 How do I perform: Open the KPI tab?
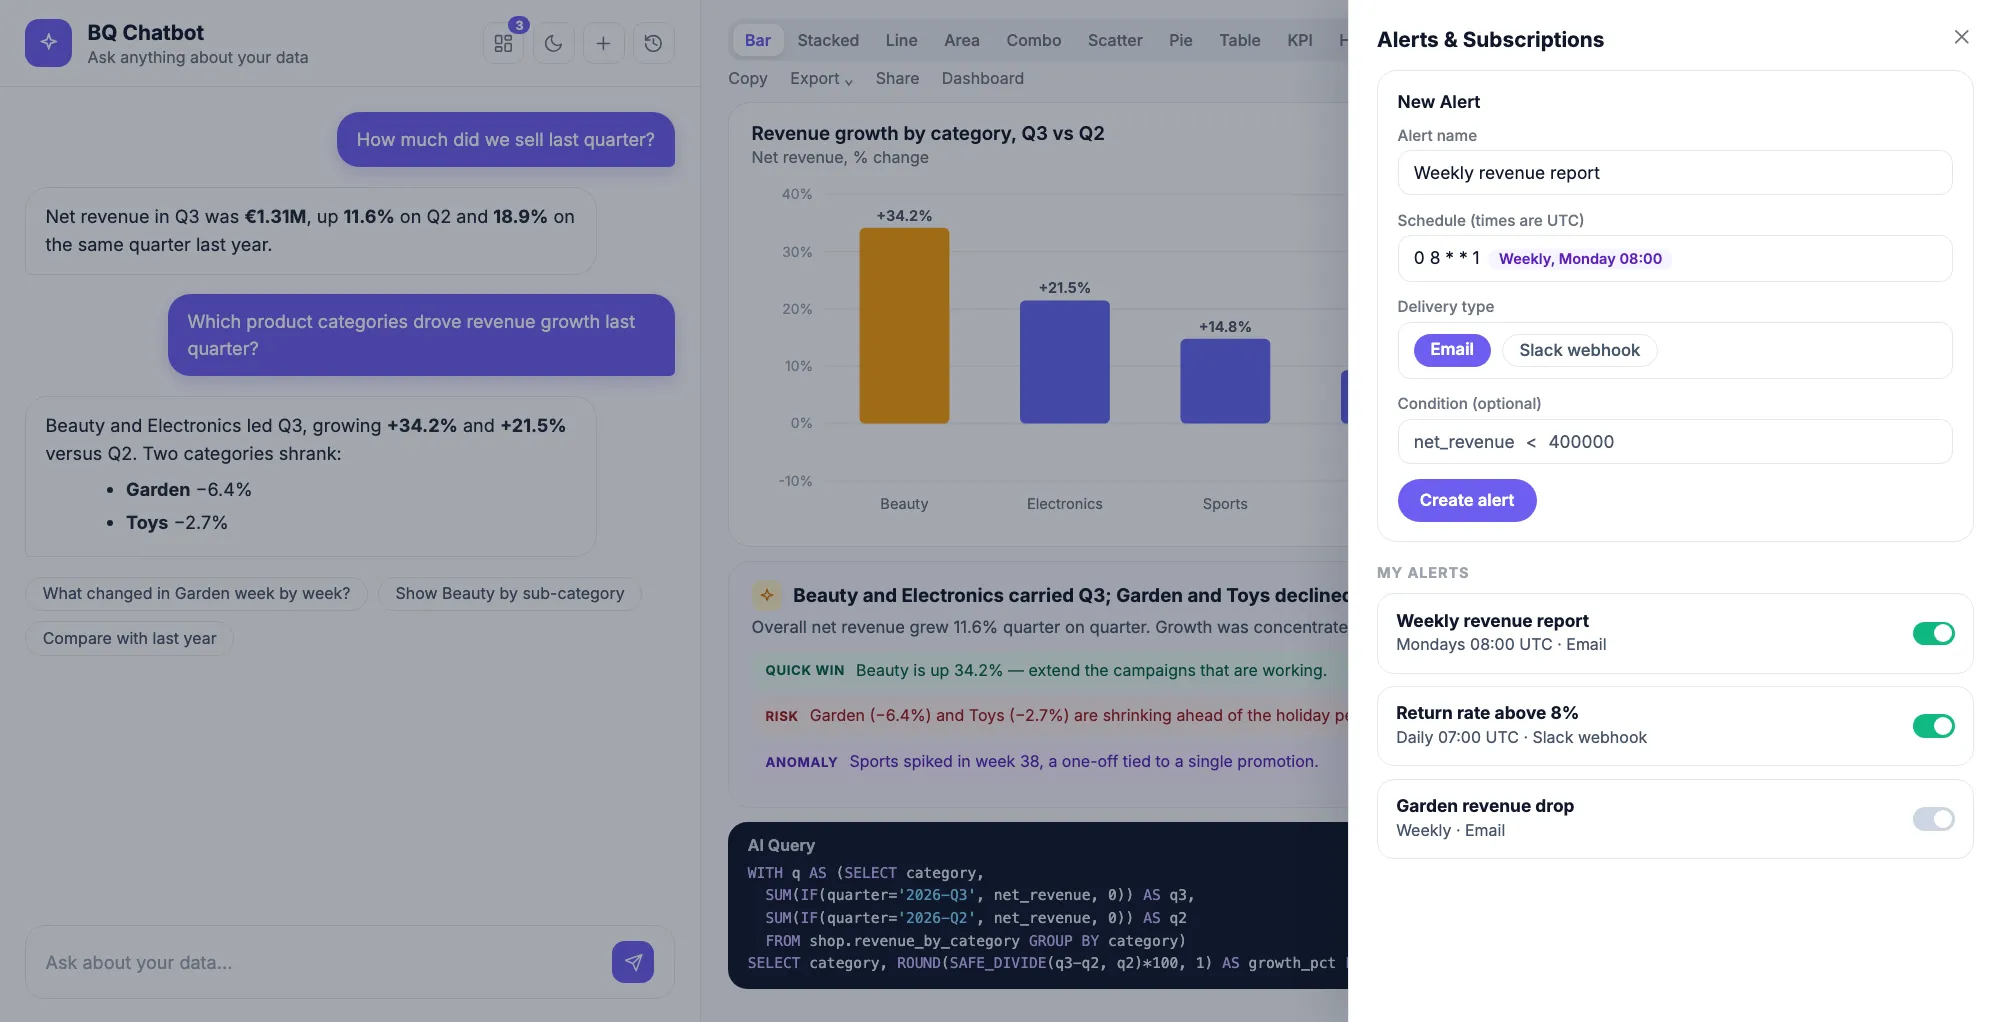[1300, 40]
